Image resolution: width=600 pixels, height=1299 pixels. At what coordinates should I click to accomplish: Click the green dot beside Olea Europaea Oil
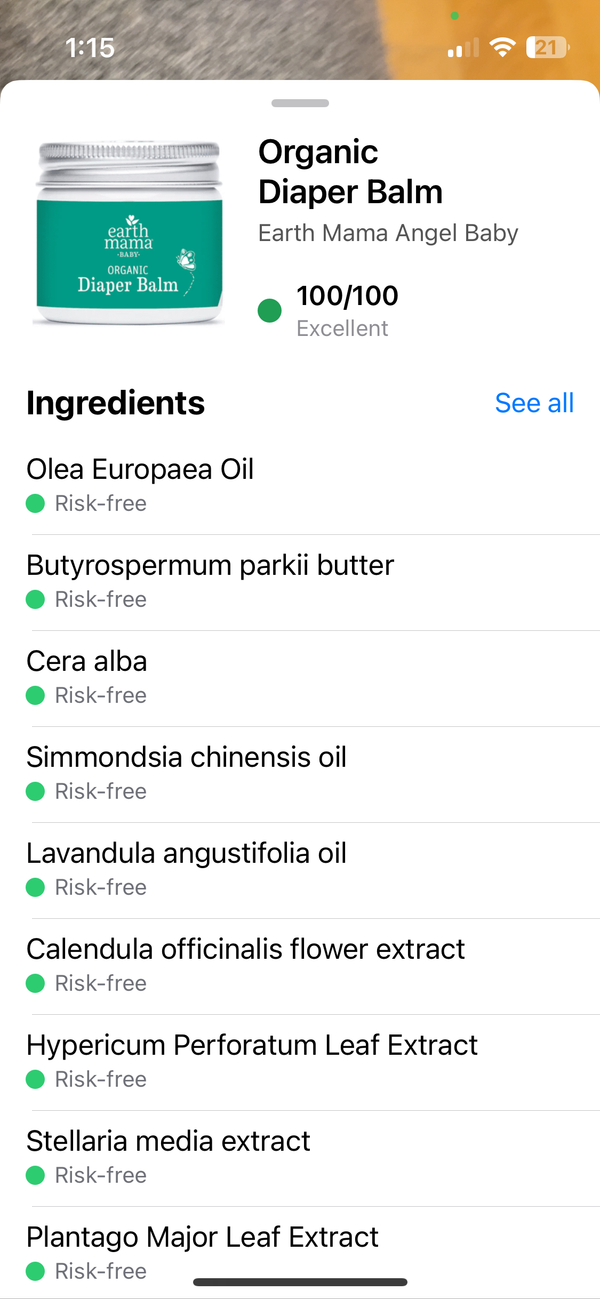(36, 504)
